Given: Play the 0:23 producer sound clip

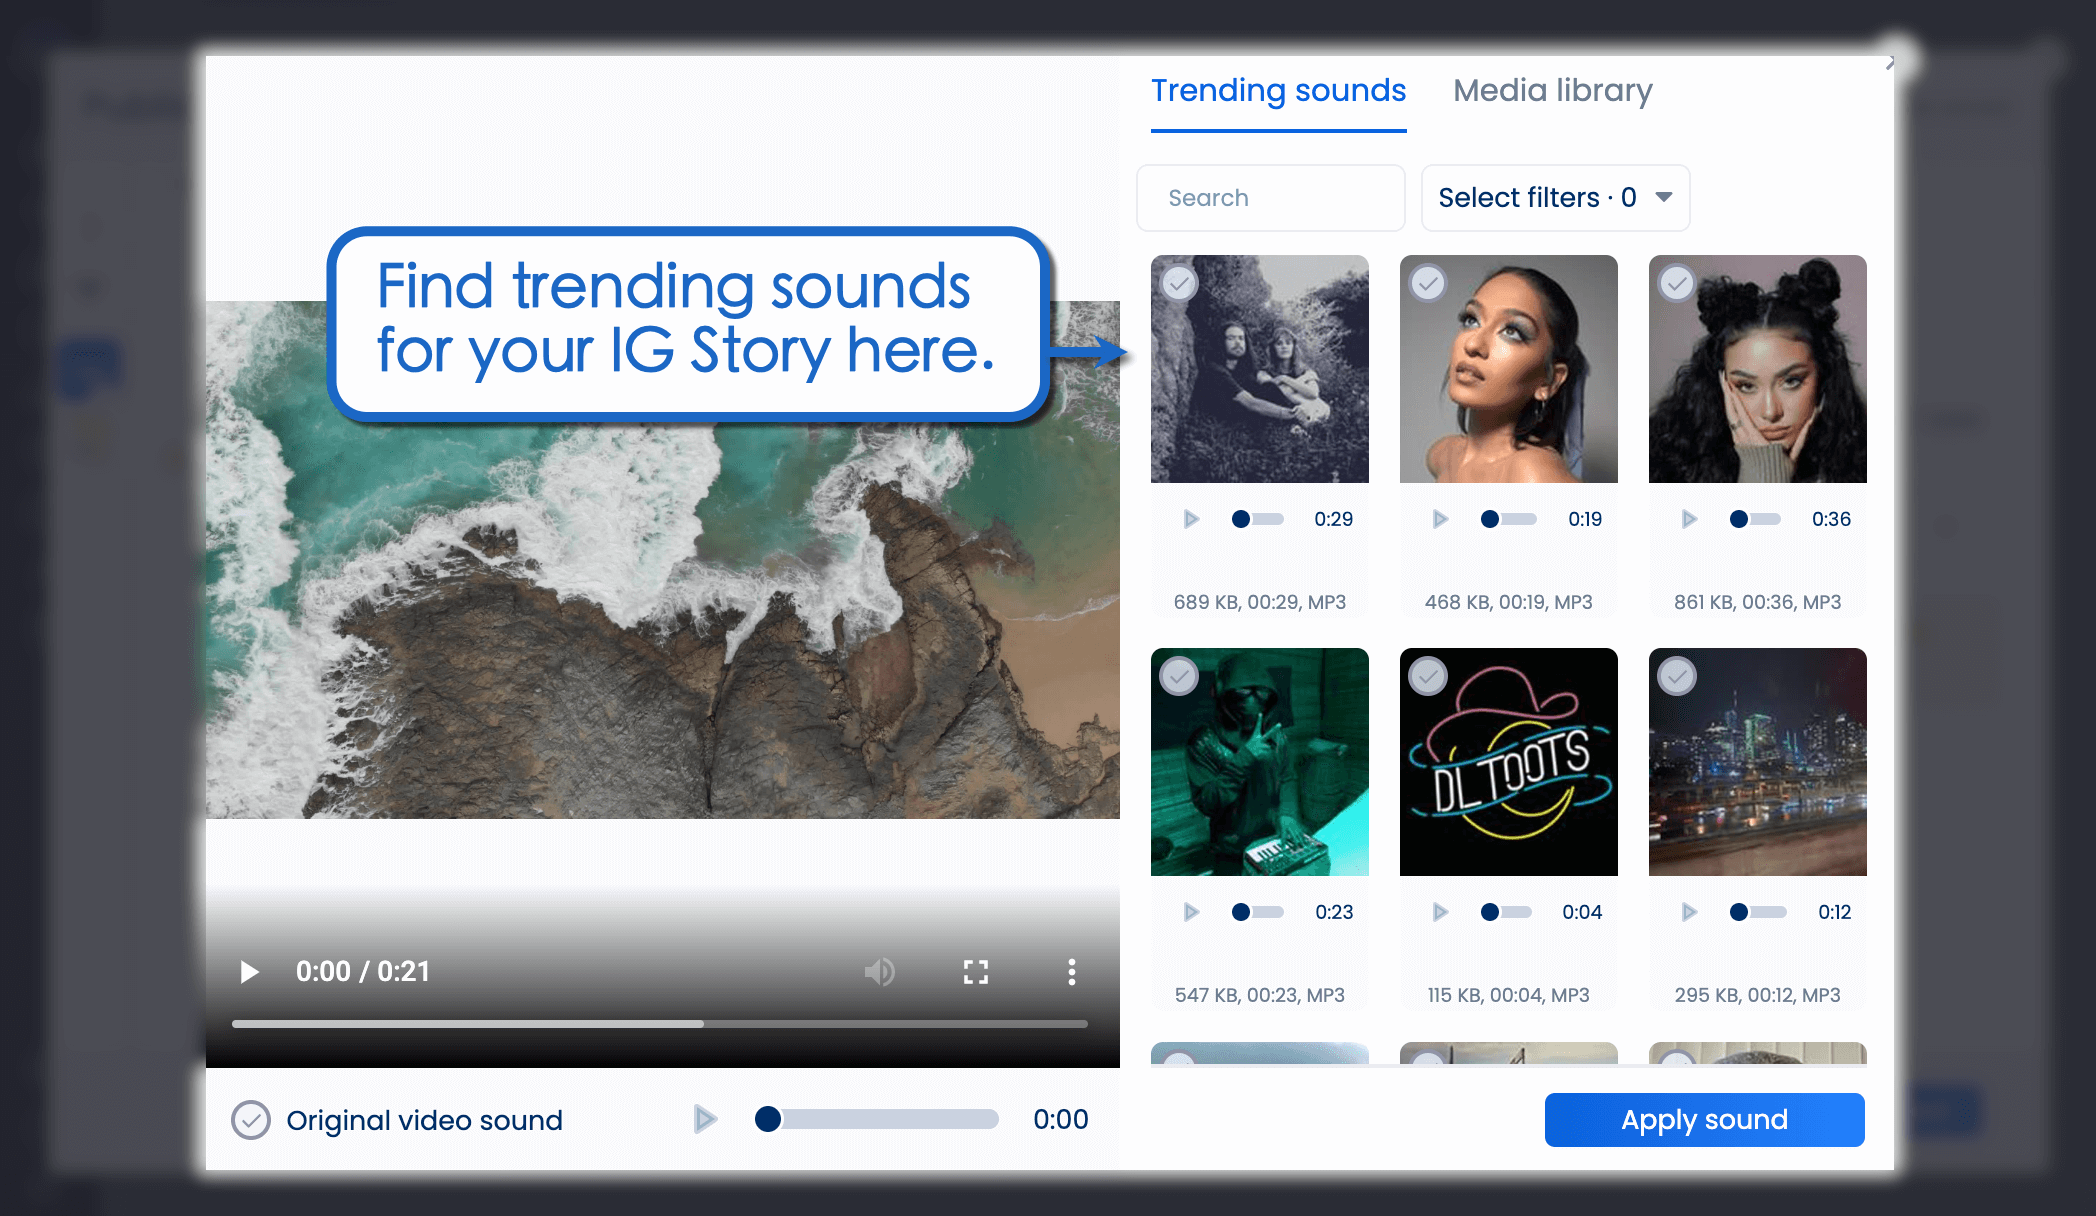Looking at the screenshot, I should click(x=1190, y=911).
